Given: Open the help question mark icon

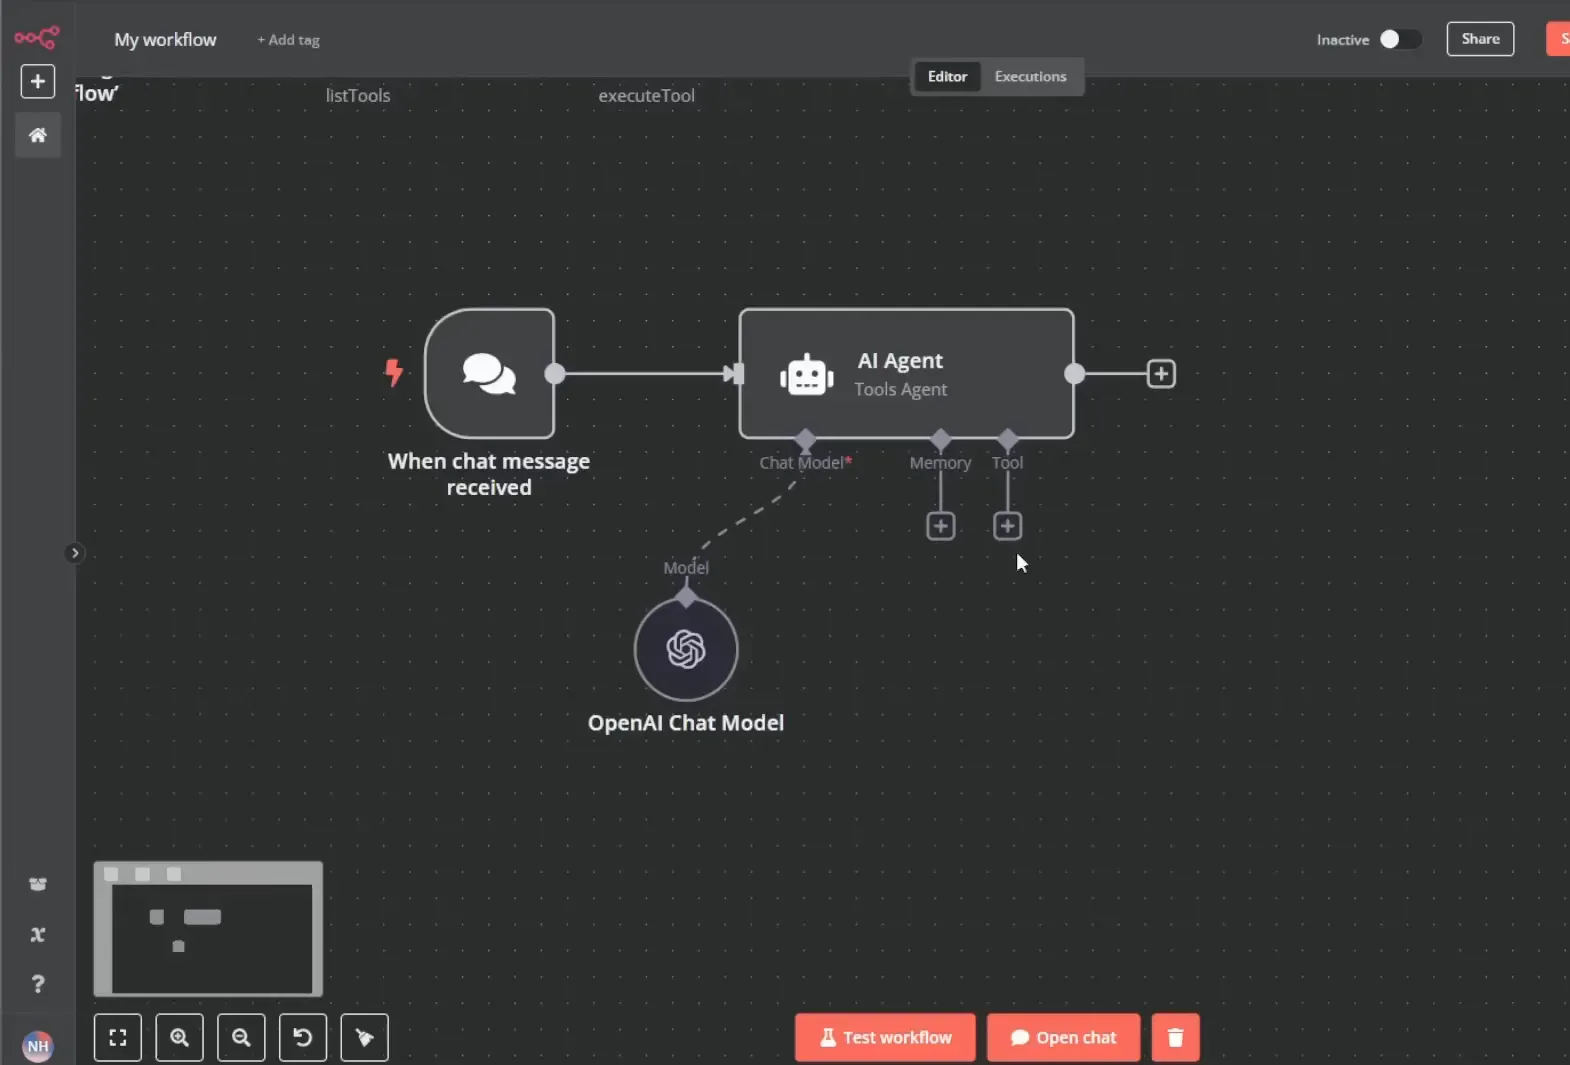Looking at the screenshot, I should [x=38, y=984].
